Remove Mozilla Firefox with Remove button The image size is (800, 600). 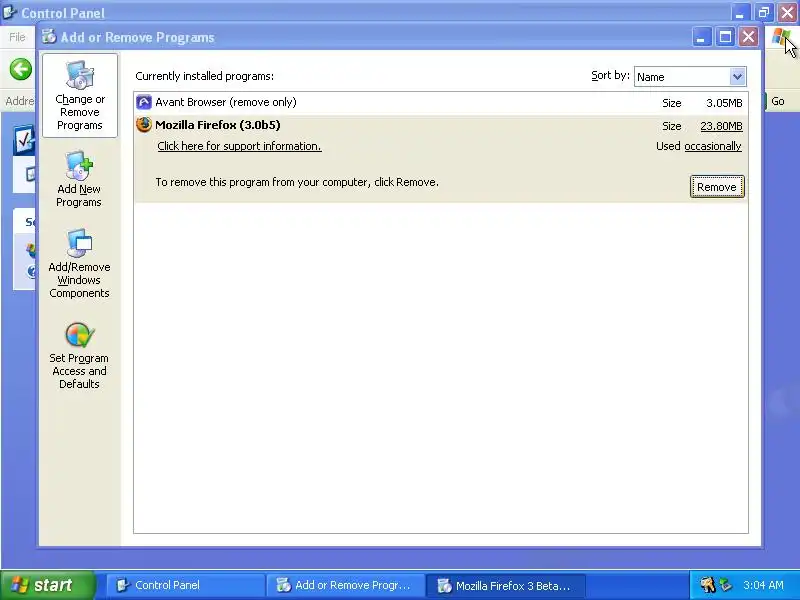[x=717, y=187]
